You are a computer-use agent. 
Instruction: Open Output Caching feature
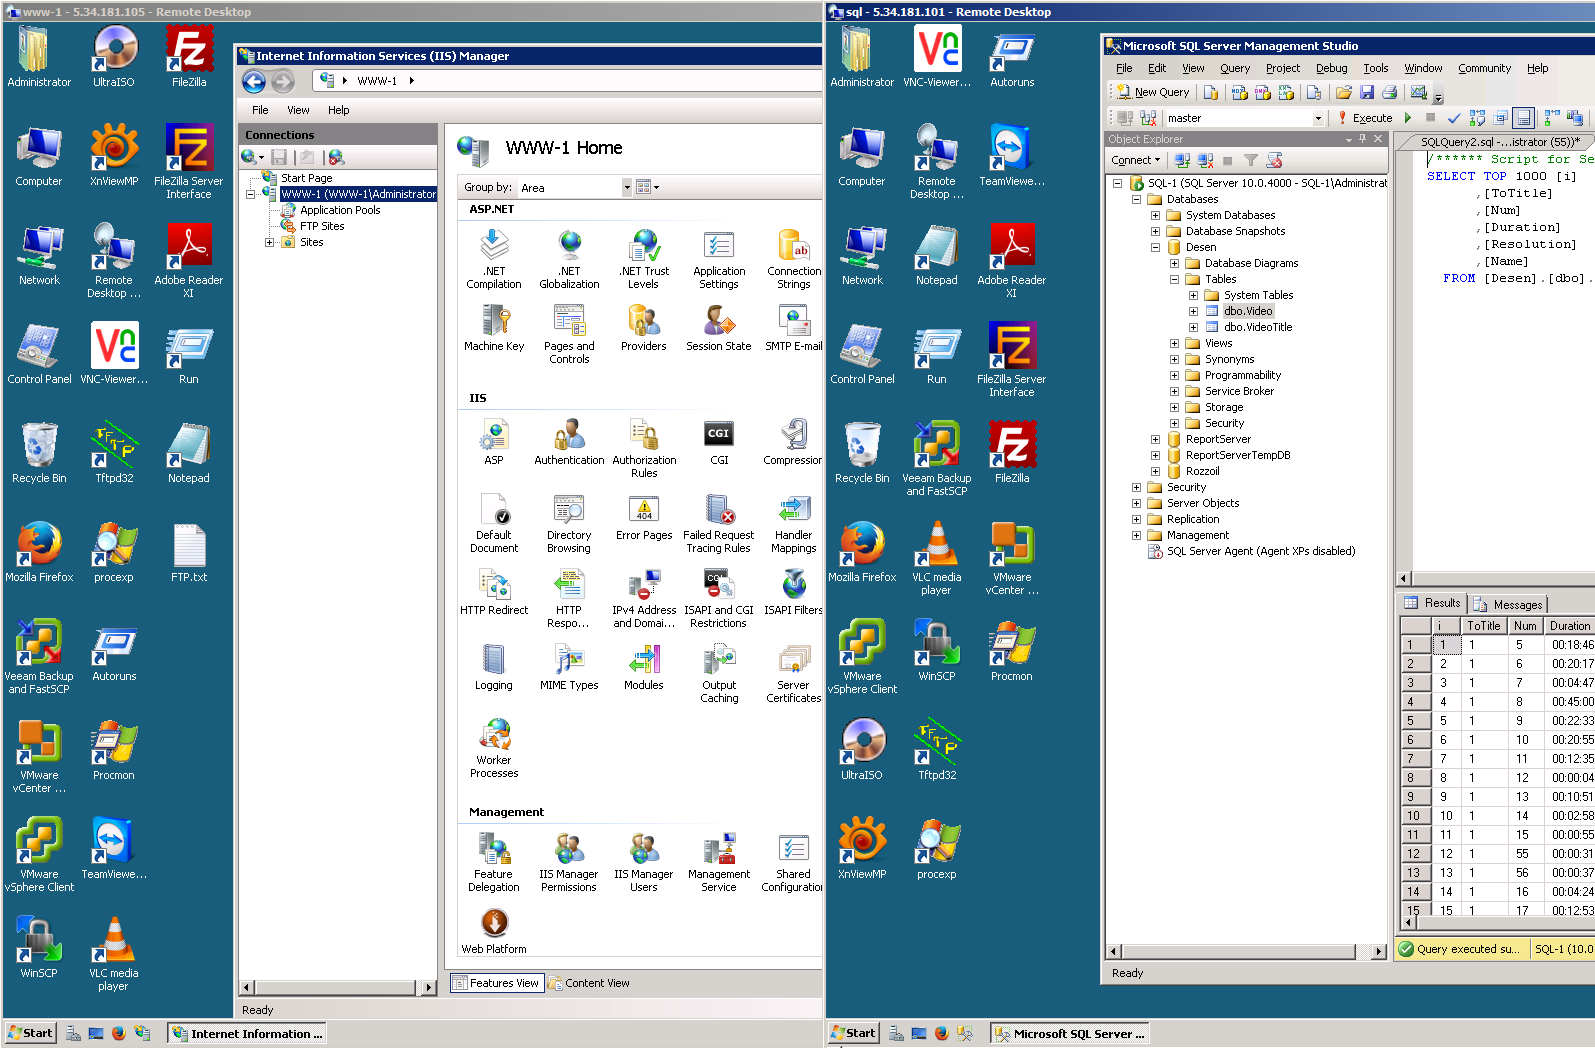(x=719, y=673)
